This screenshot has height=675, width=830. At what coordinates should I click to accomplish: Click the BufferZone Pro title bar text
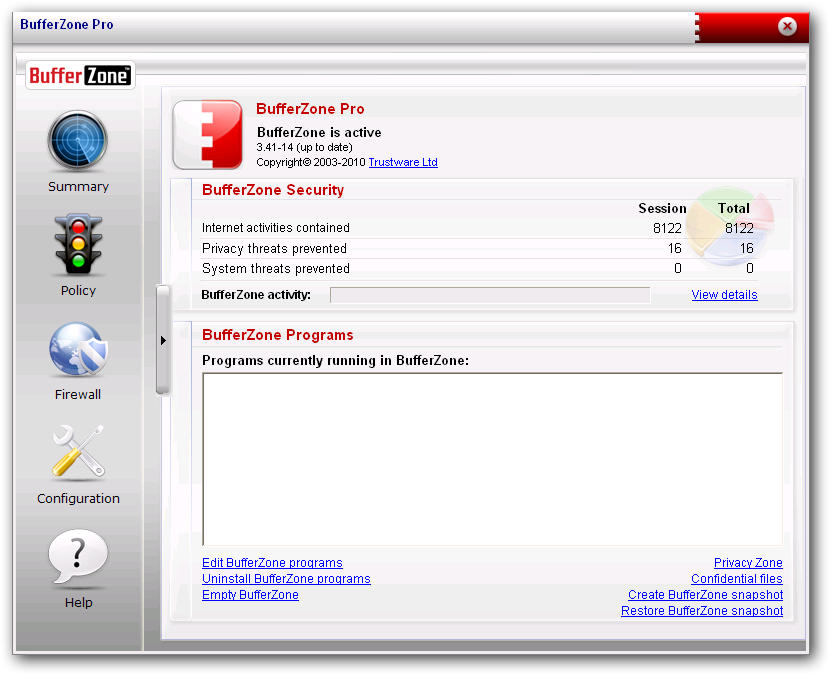tap(67, 24)
